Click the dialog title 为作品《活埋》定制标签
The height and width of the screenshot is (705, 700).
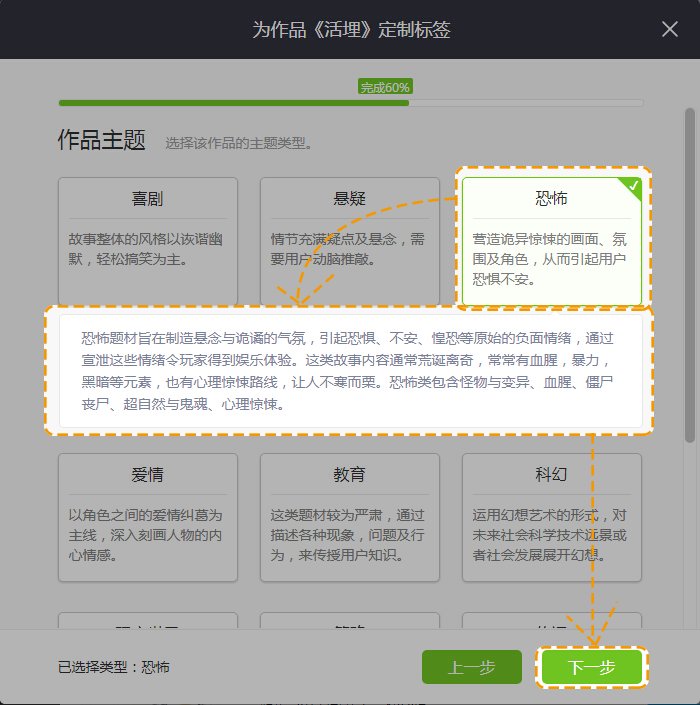click(350, 29)
